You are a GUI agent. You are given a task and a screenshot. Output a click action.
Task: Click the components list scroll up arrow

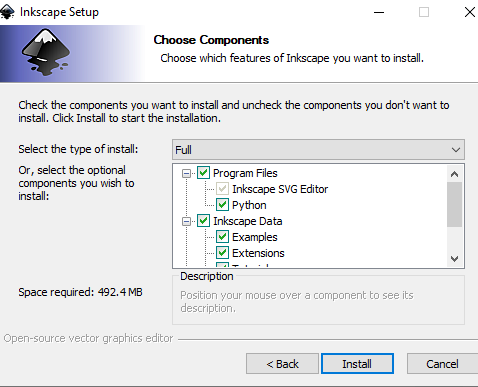coord(454,174)
